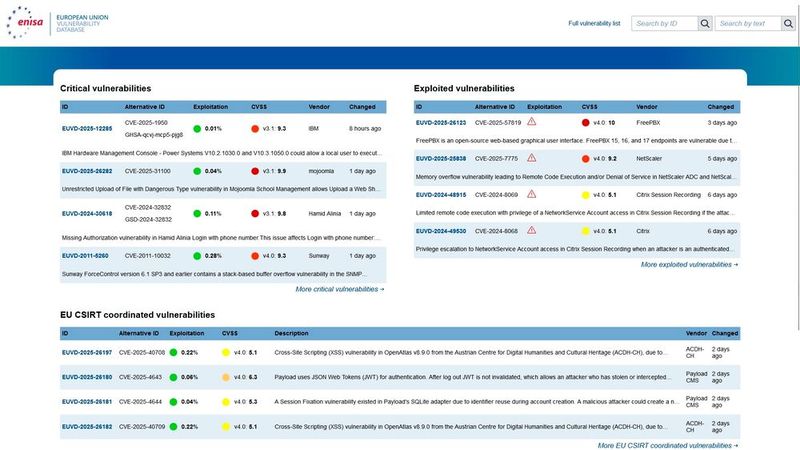Click red CVSS dot for EUVD-2025-26282
Image resolution: width=800 pixels, height=450 pixels.
[x=255, y=171]
